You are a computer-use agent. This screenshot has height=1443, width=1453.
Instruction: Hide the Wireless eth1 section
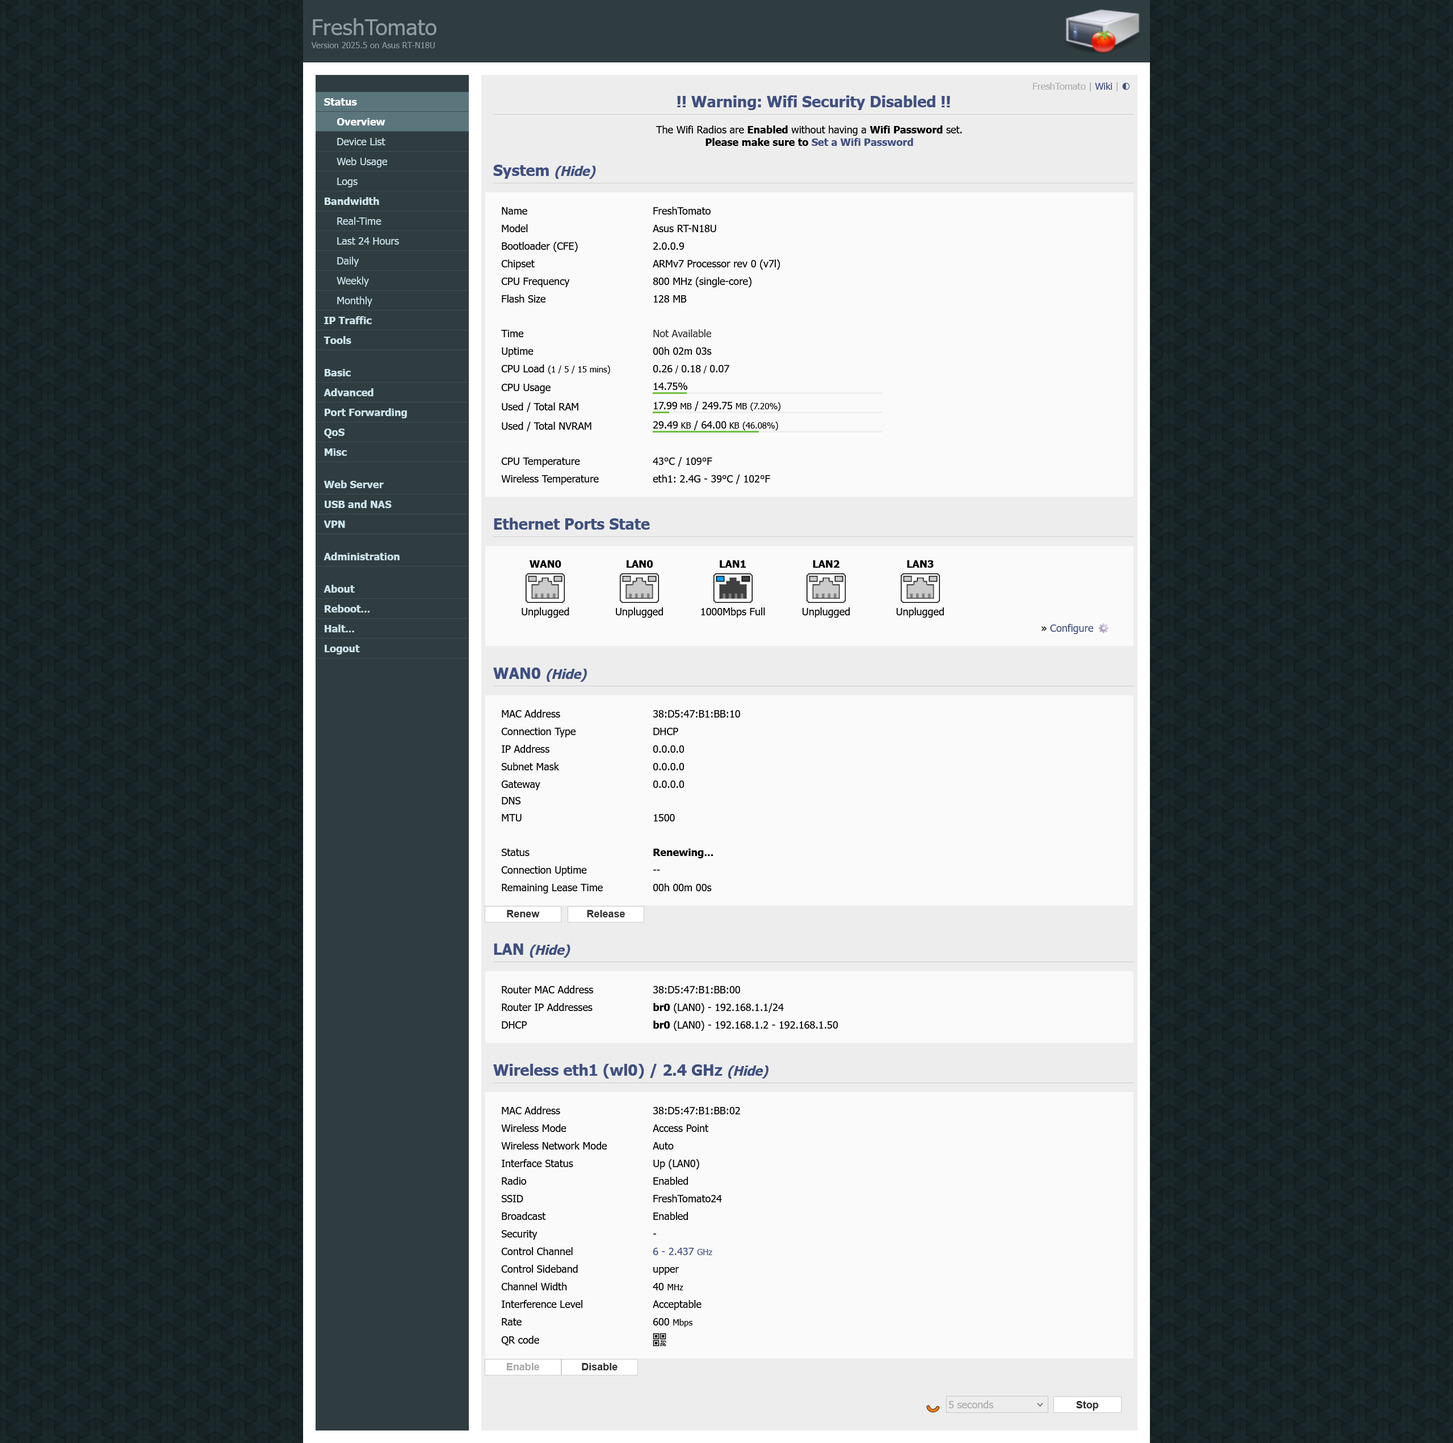[748, 1072]
